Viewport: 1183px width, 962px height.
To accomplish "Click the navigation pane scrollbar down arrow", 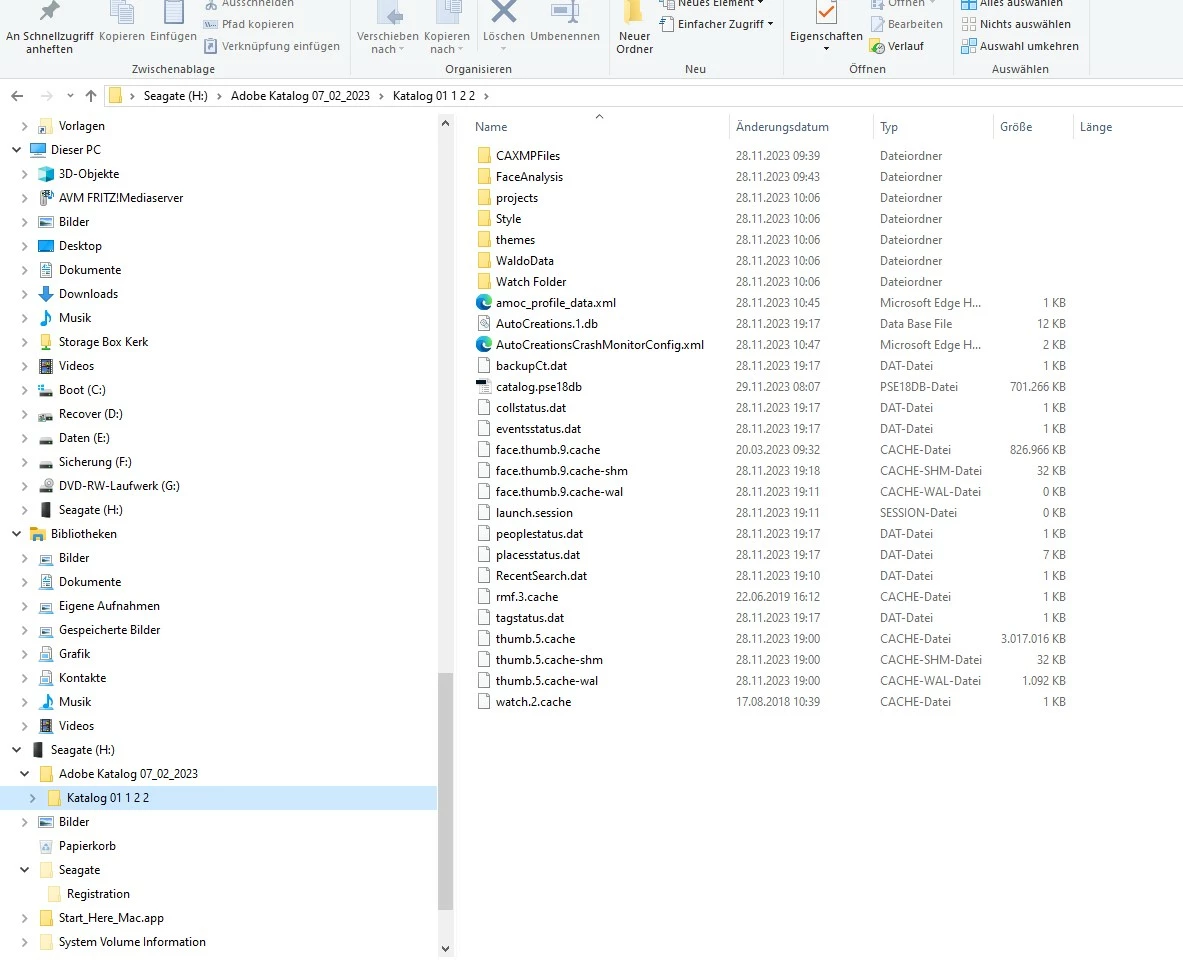I will click(445, 949).
